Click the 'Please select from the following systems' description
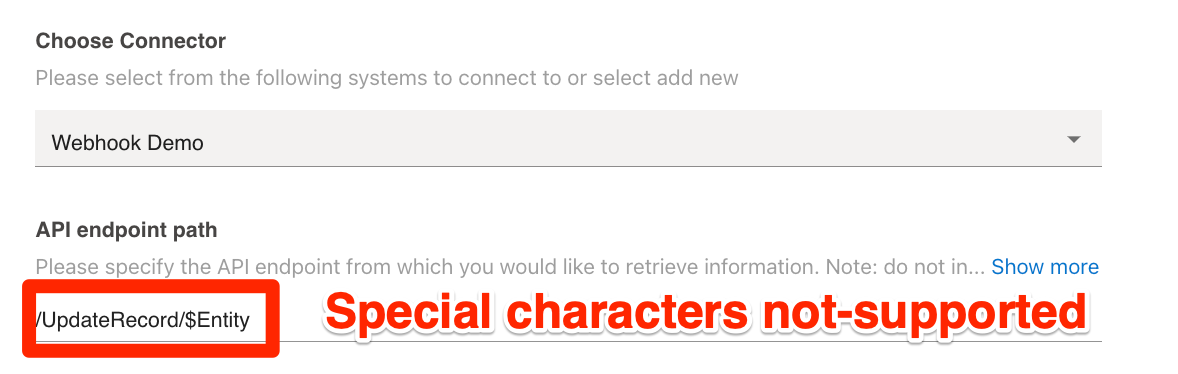The image size is (1178, 374). pos(387,77)
